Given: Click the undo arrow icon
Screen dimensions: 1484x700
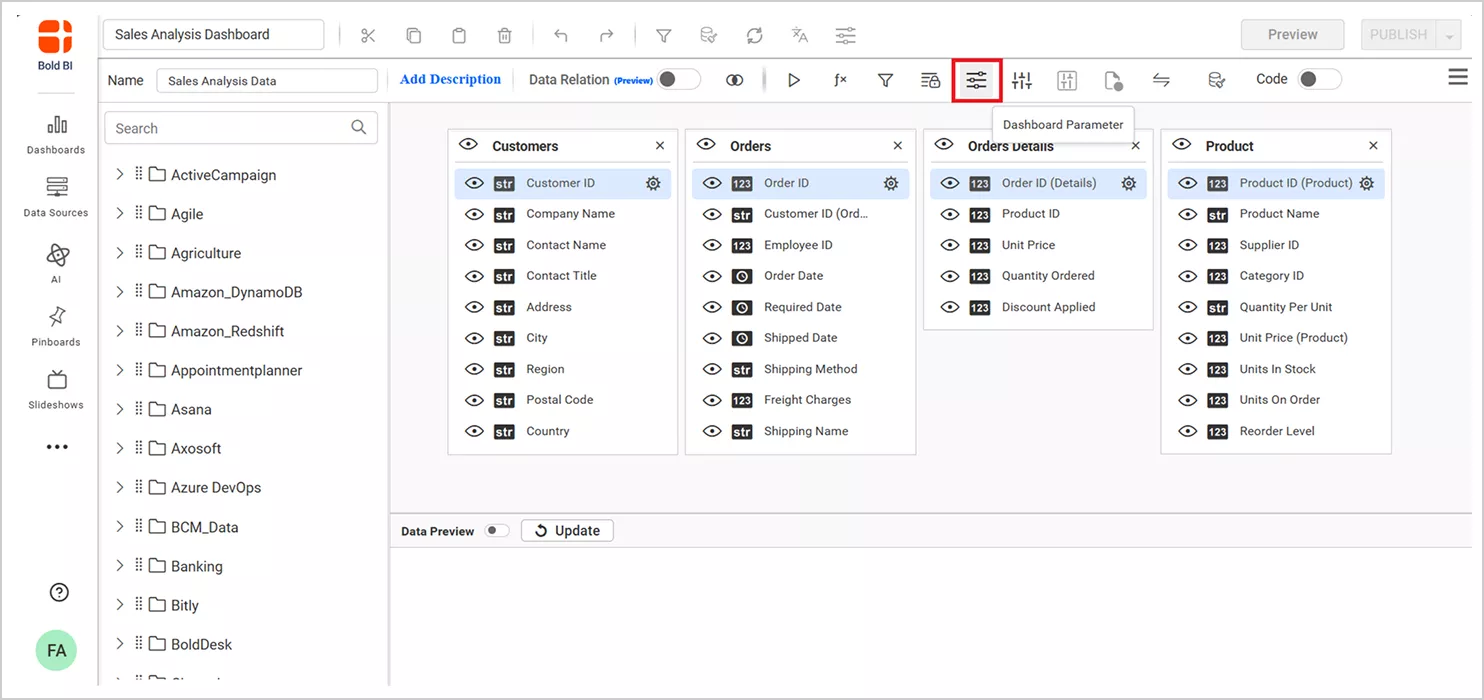Looking at the screenshot, I should 561,35.
